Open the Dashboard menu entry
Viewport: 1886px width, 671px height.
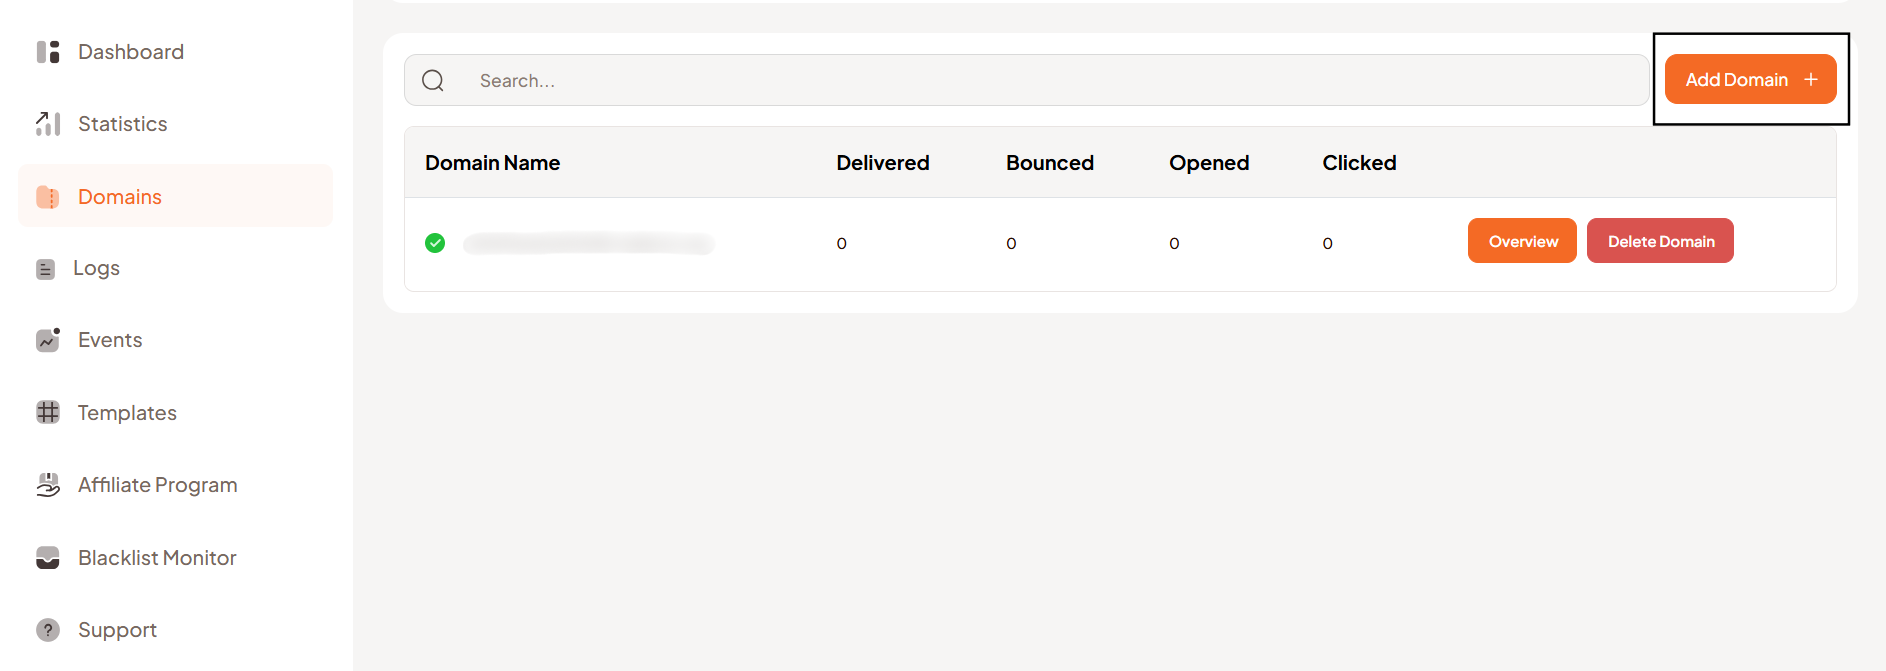(x=130, y=51)
